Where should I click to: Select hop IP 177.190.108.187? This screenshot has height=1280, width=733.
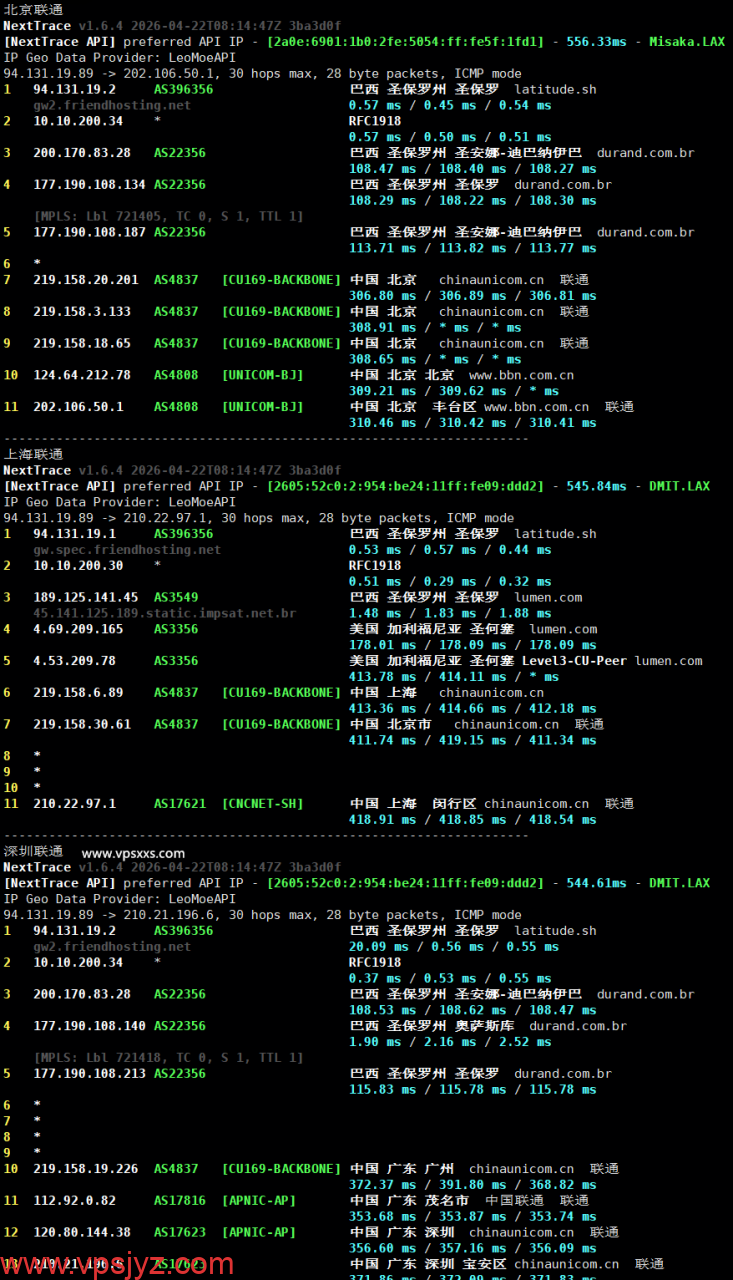tap(89, 232)
